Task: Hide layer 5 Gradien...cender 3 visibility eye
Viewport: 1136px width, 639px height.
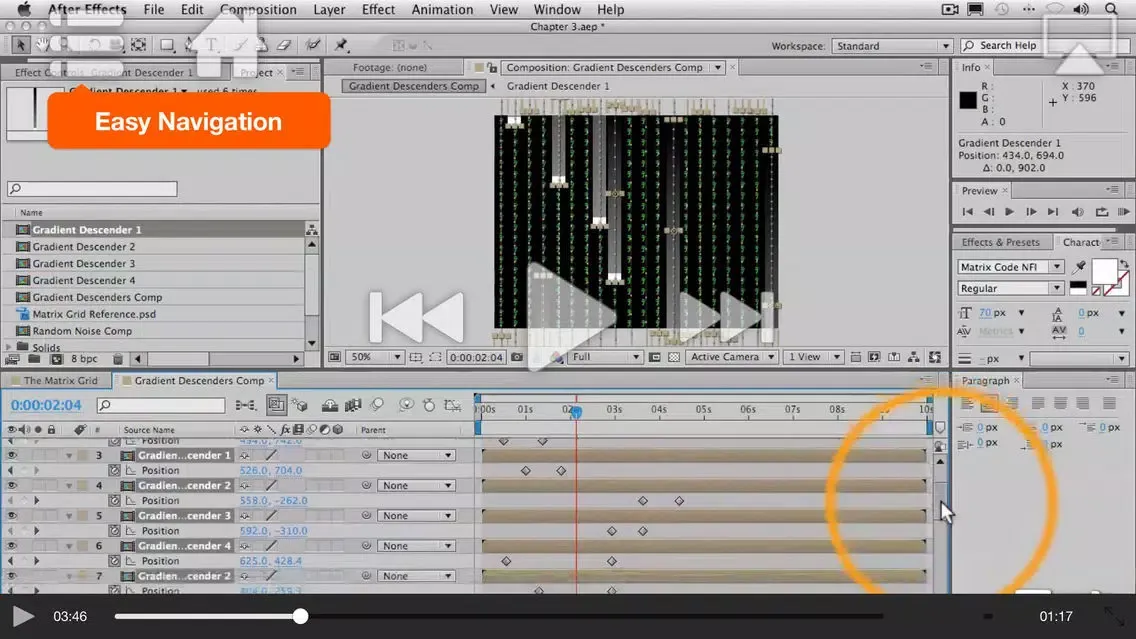Action: click(12, 516)
